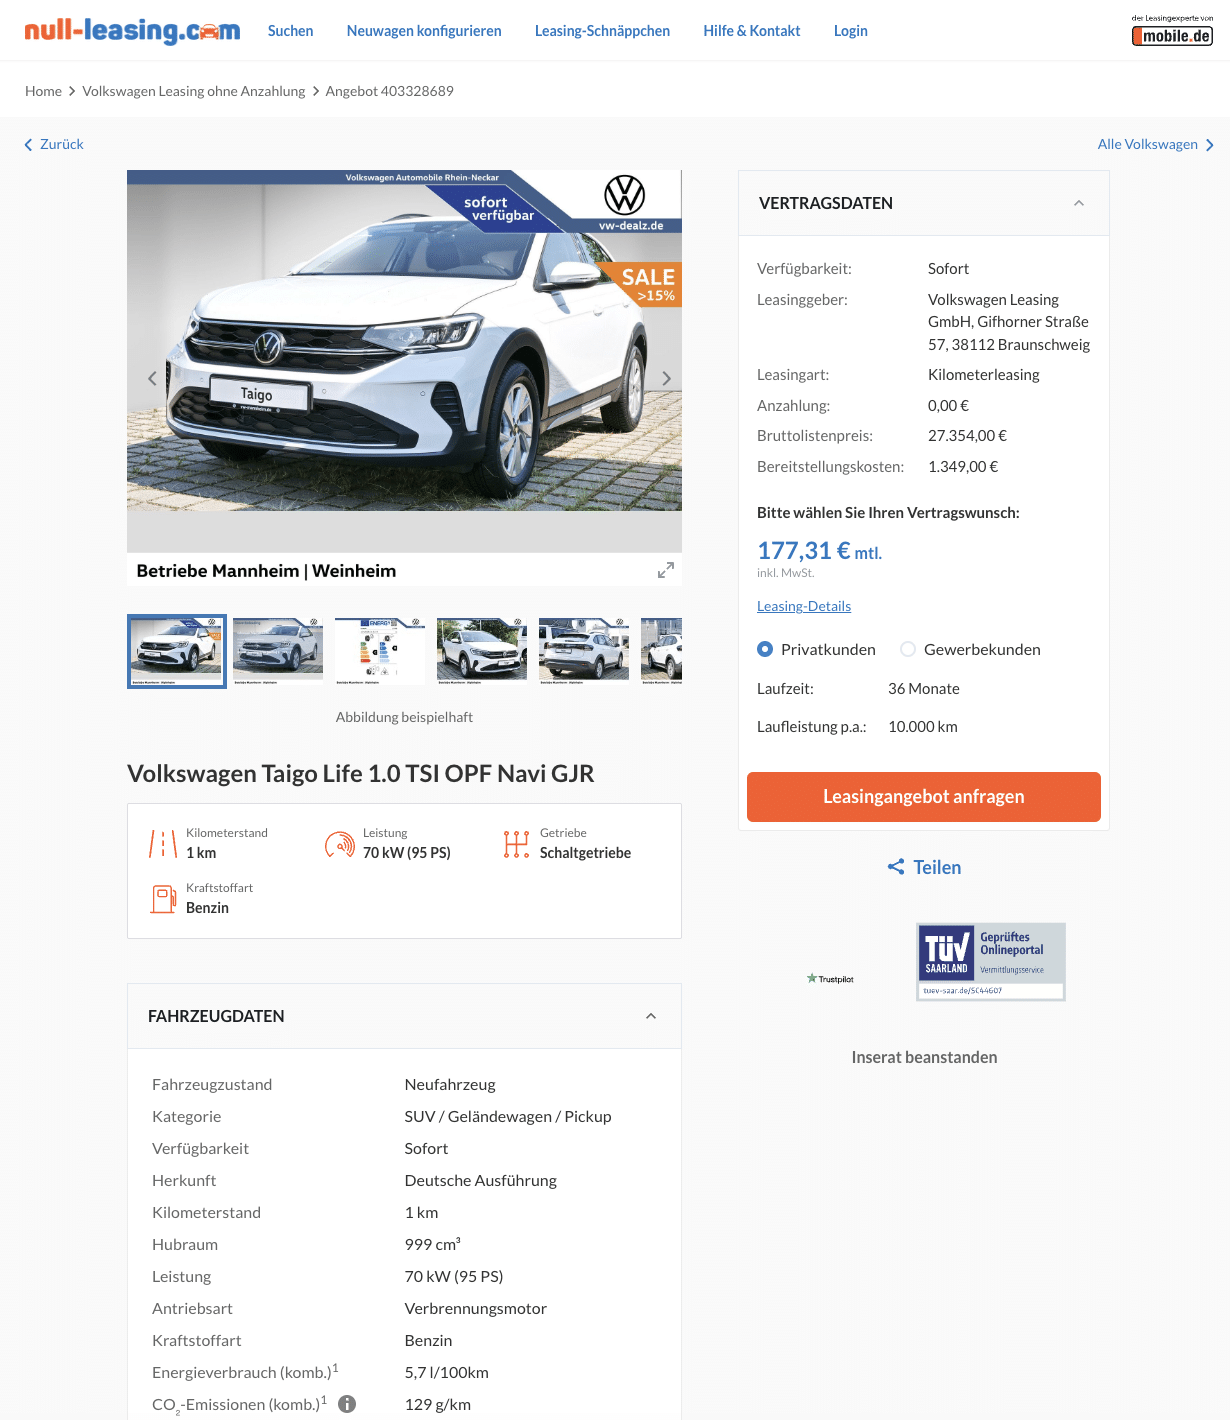Click the null-leasing.com logo
Image resolution: width=1230 pixels, height=1420 pixels.
132,31
